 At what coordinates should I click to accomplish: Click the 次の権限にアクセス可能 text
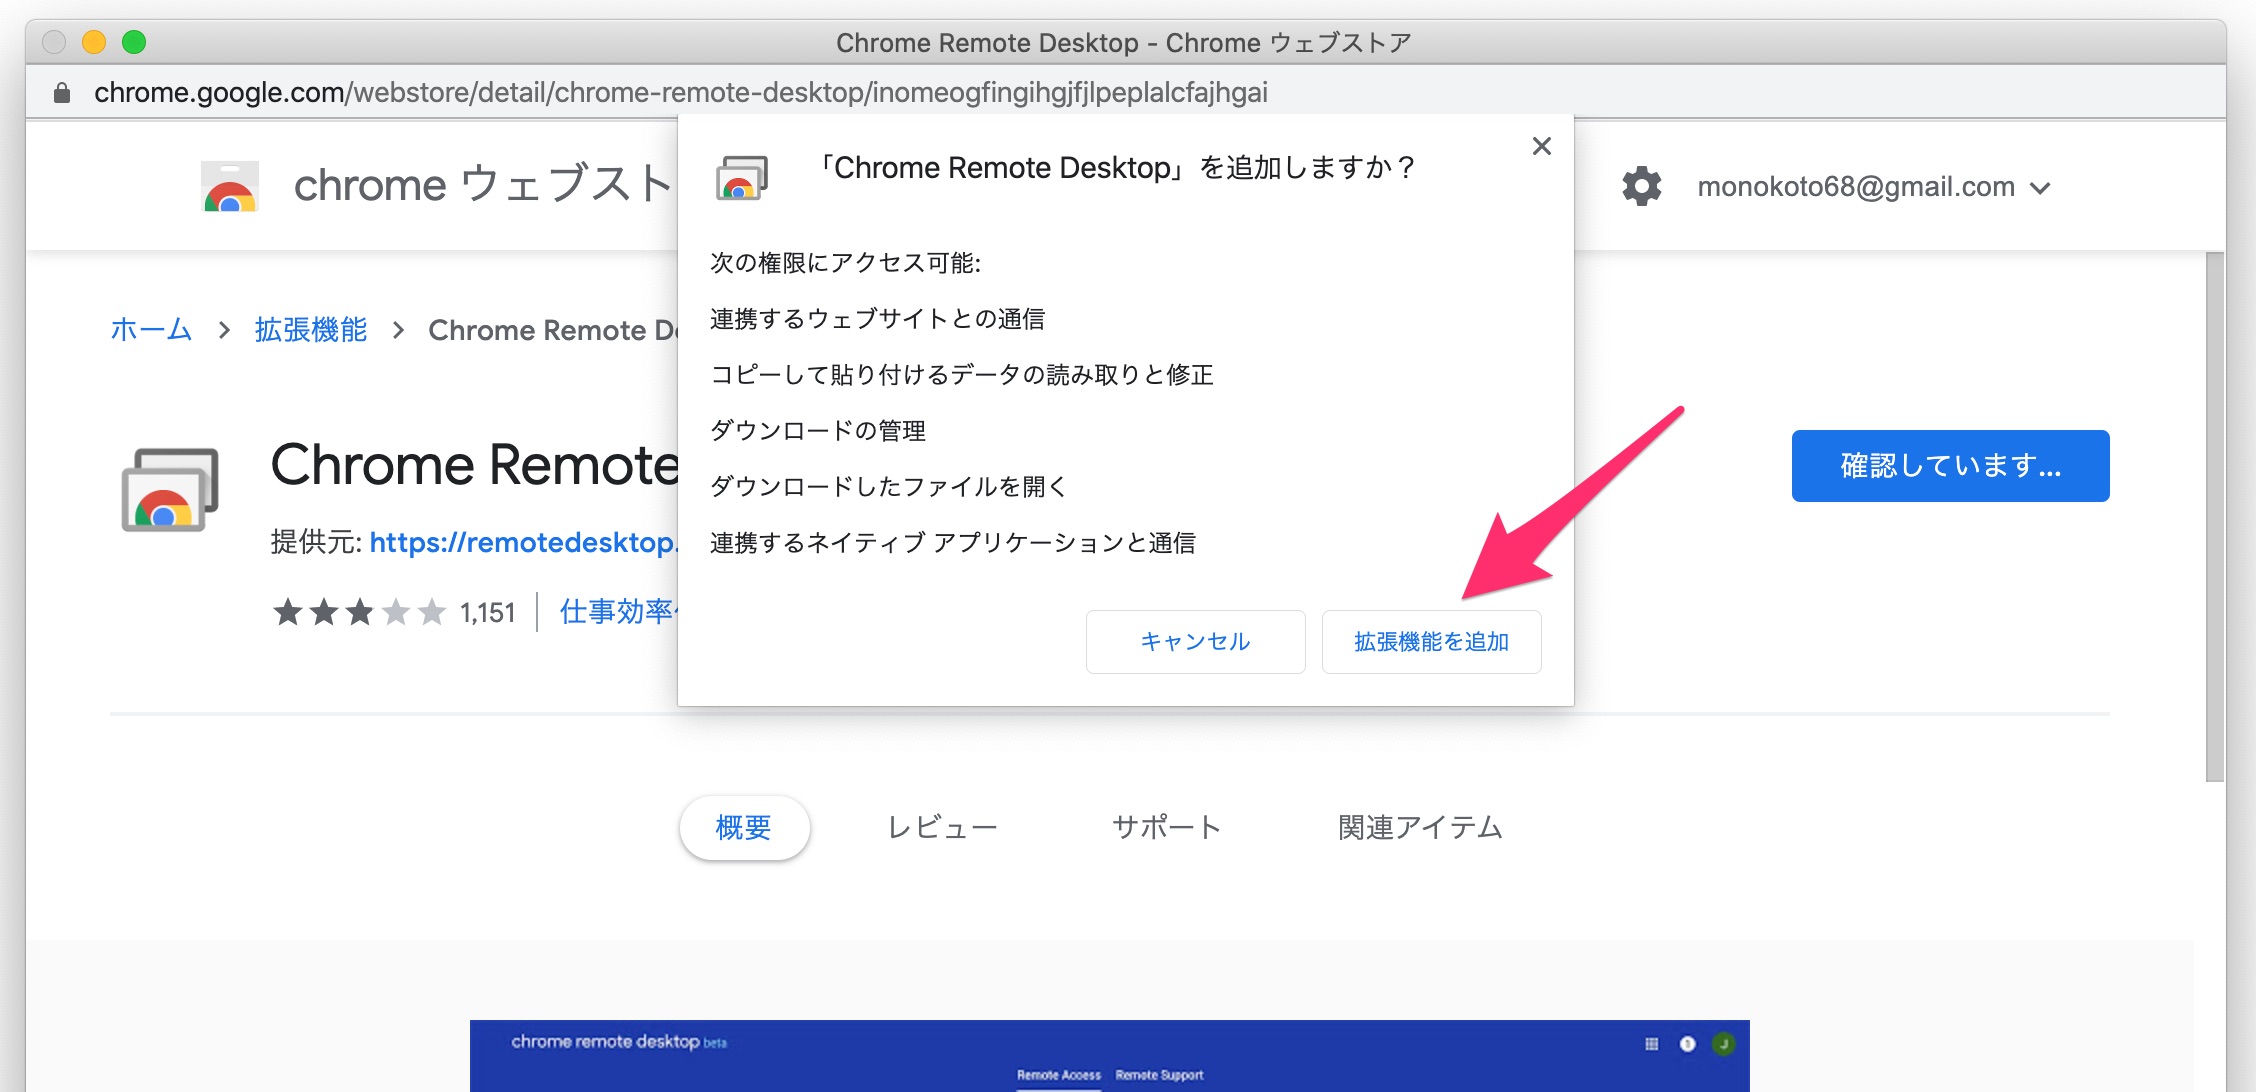point(846,263)
